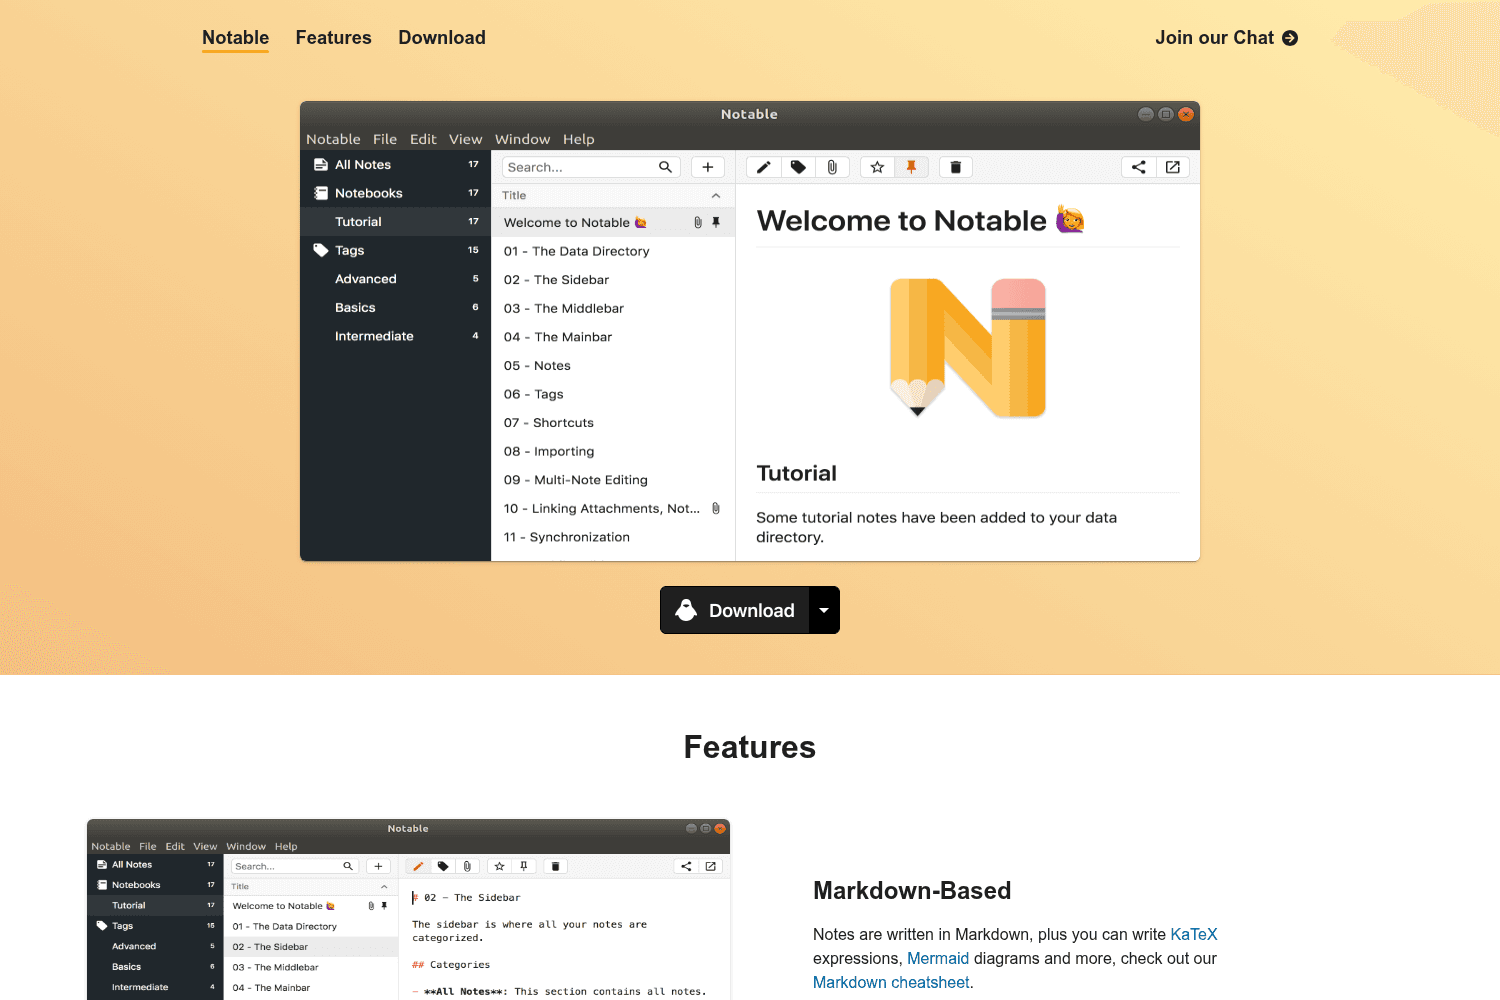
Task: Open the View menu in top app window
Action: (x=465, y=139)
